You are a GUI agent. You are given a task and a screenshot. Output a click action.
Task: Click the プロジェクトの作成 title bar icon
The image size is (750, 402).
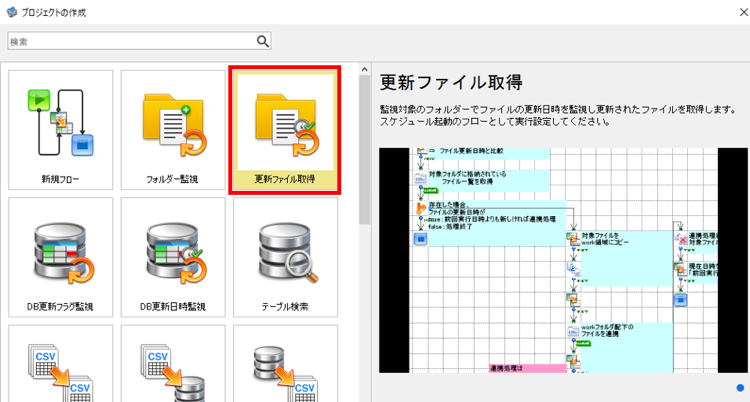(11, 12)
